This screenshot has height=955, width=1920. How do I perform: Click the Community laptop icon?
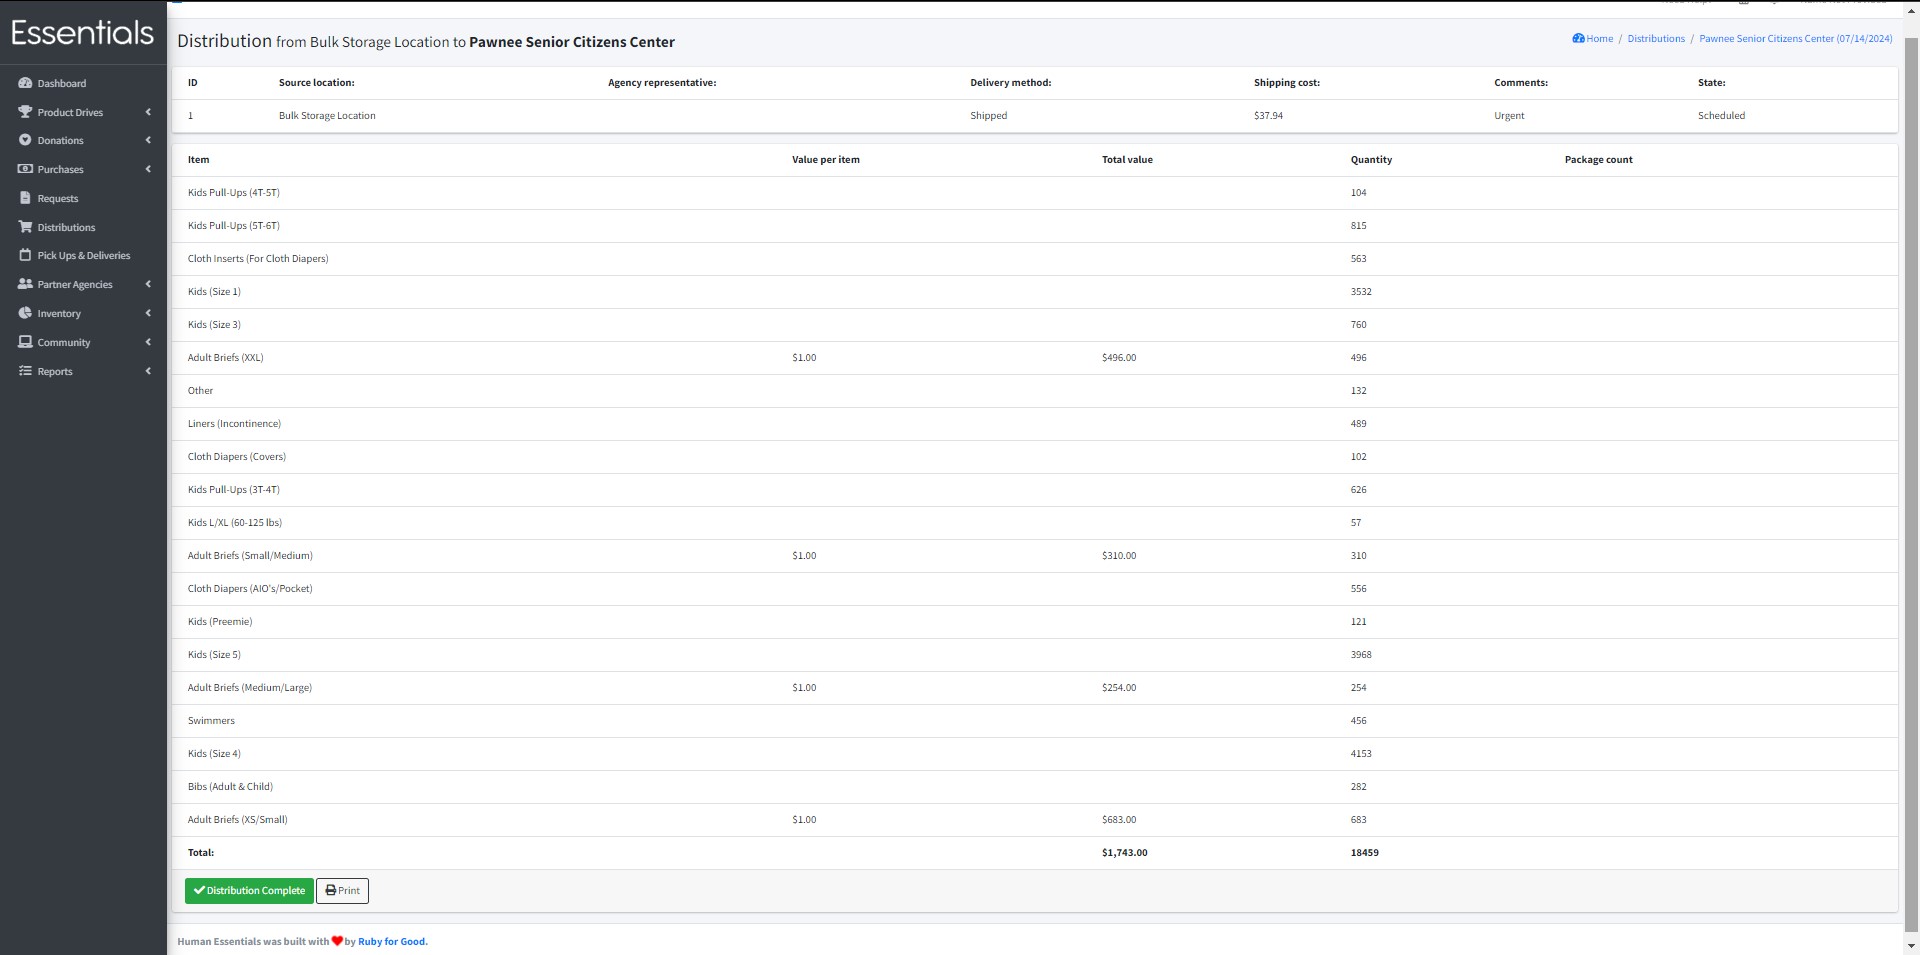pyautogui.click(x=25, y=342)
